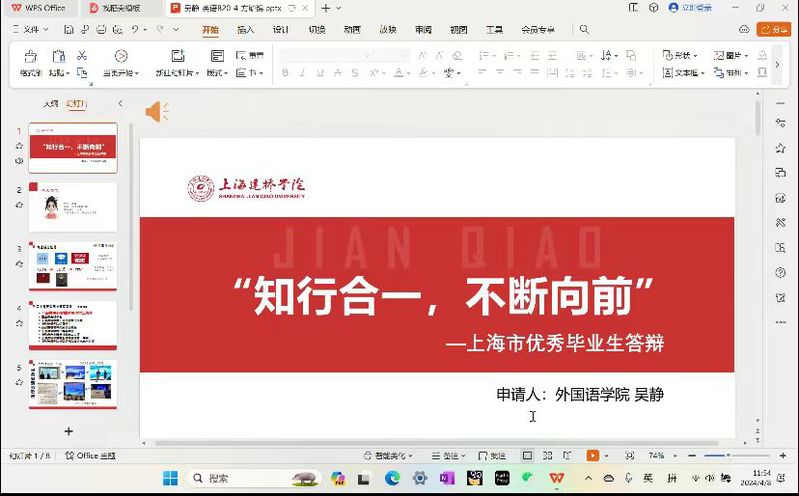Collapse the slide thumbnail panel chevron
Viewport: 799px width, 496px height.
click(120, 104)
